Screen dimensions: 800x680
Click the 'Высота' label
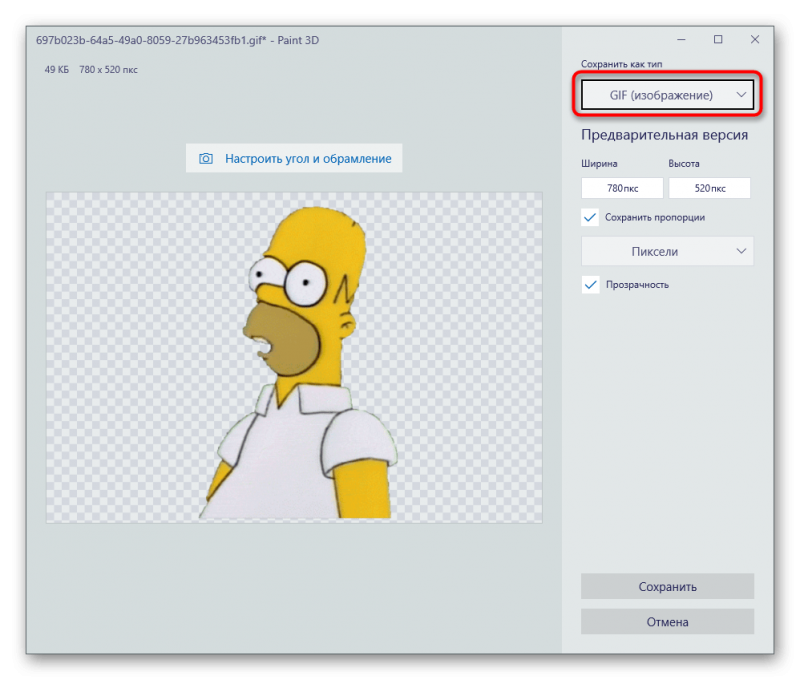point(684,164)
